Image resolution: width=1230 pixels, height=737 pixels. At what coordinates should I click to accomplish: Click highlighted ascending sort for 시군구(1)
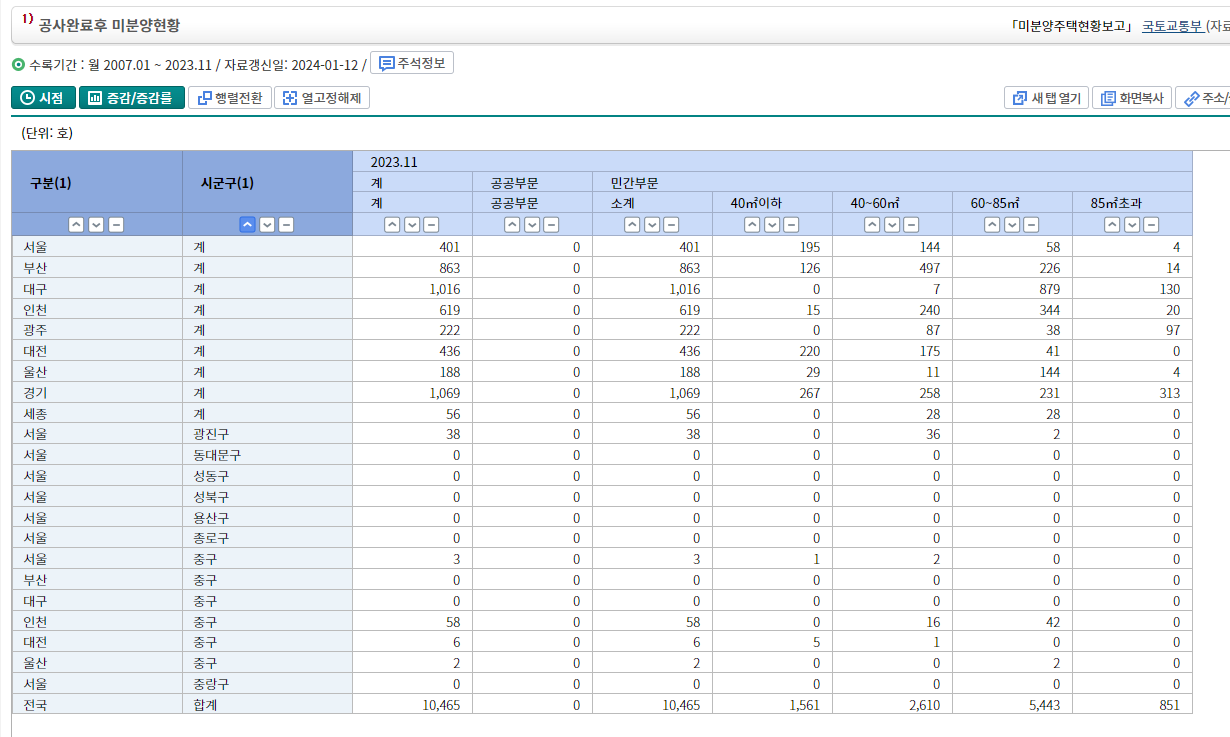(x=247, y=225)
